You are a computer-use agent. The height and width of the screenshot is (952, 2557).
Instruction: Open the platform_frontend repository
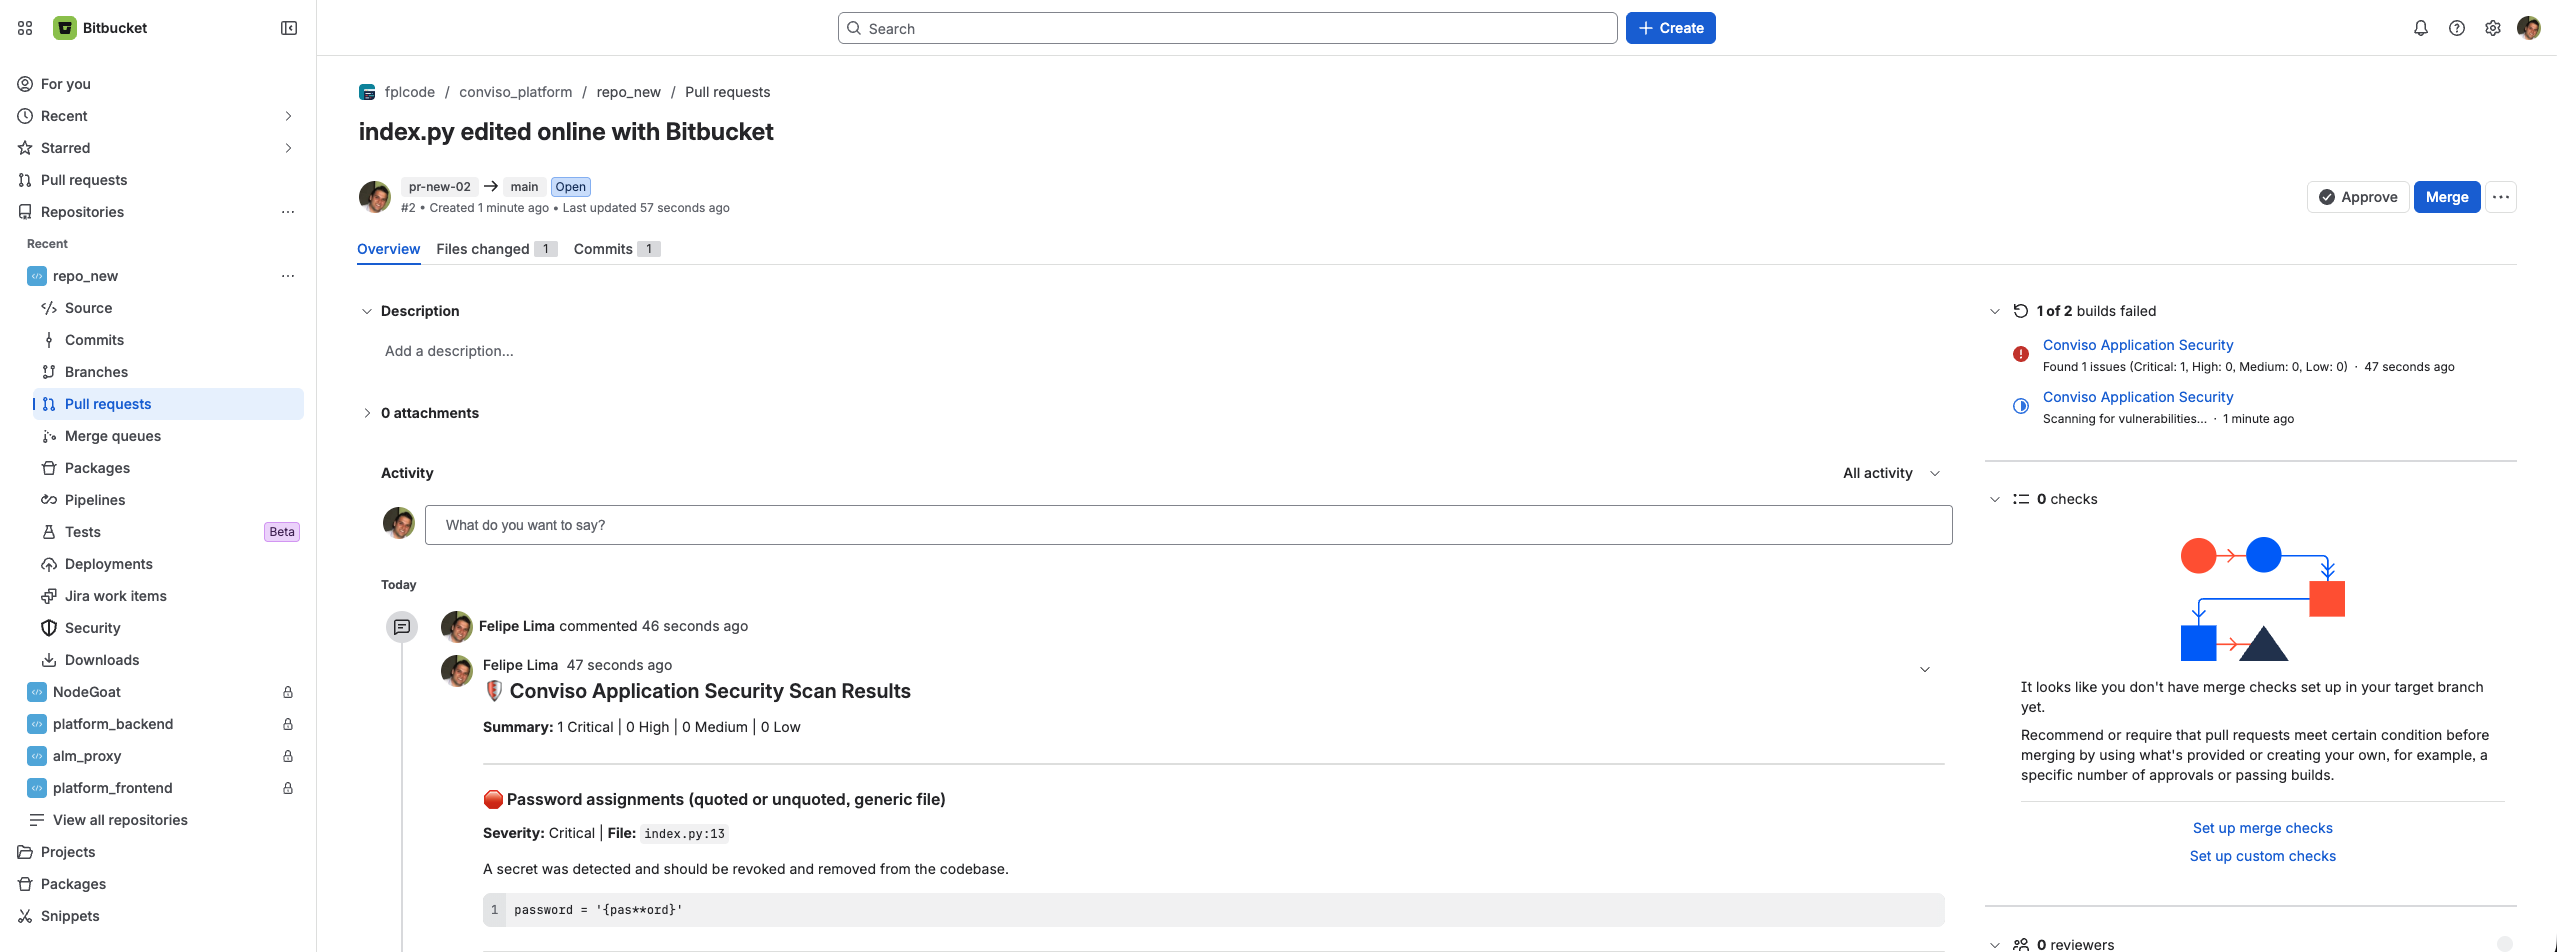click(162, 788)
